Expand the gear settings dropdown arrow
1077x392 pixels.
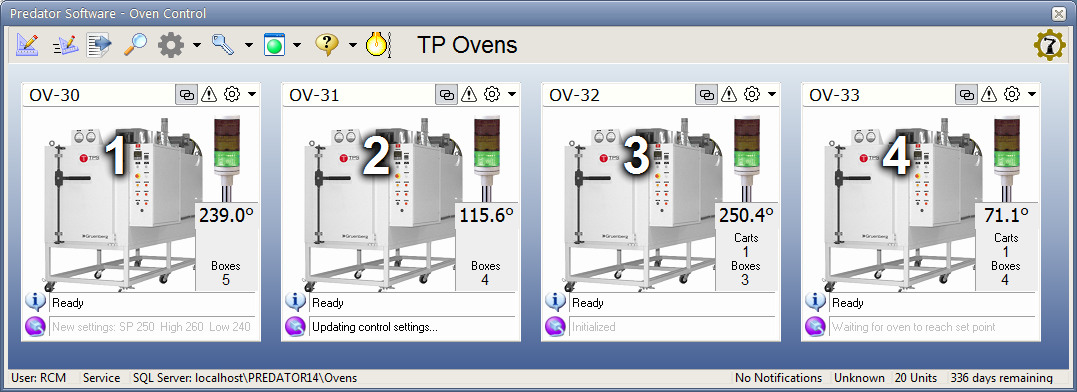coord(197,45)
